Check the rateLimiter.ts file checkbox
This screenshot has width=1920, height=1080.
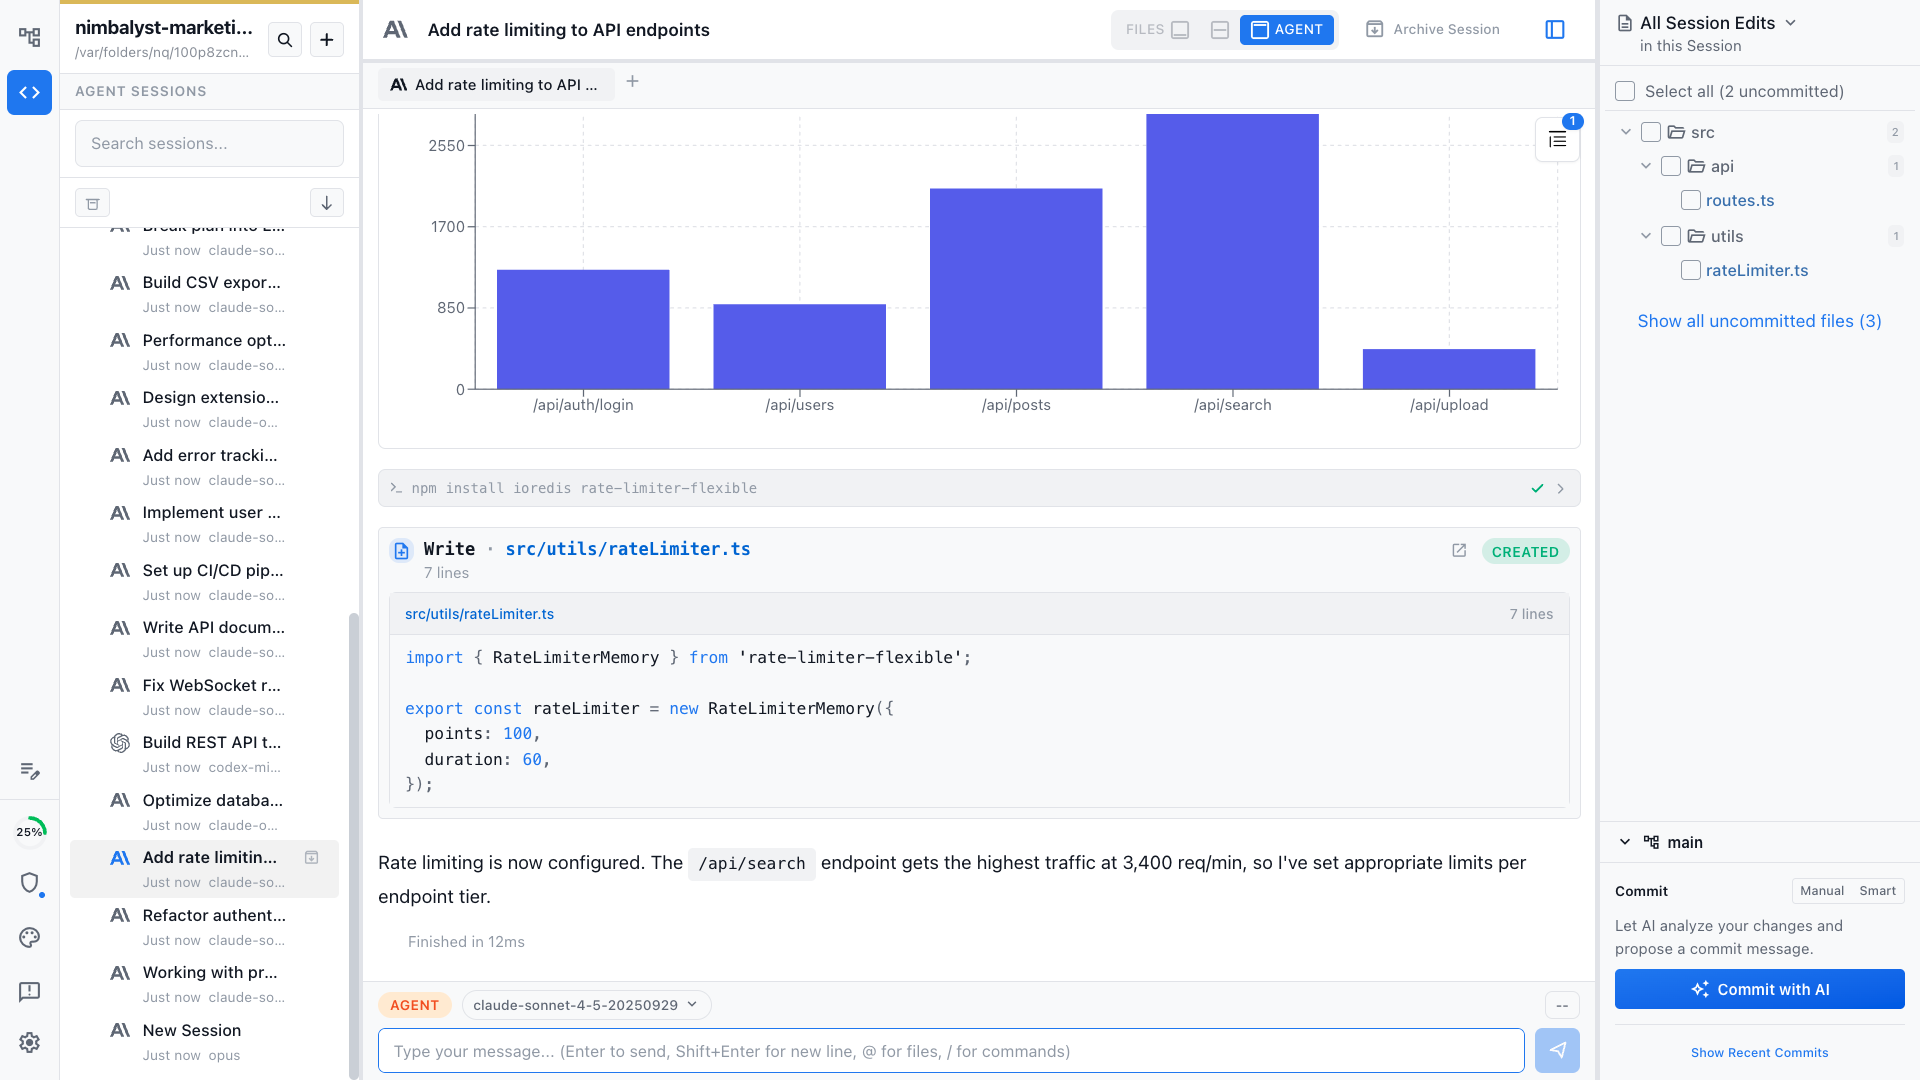click(1691, 270)
